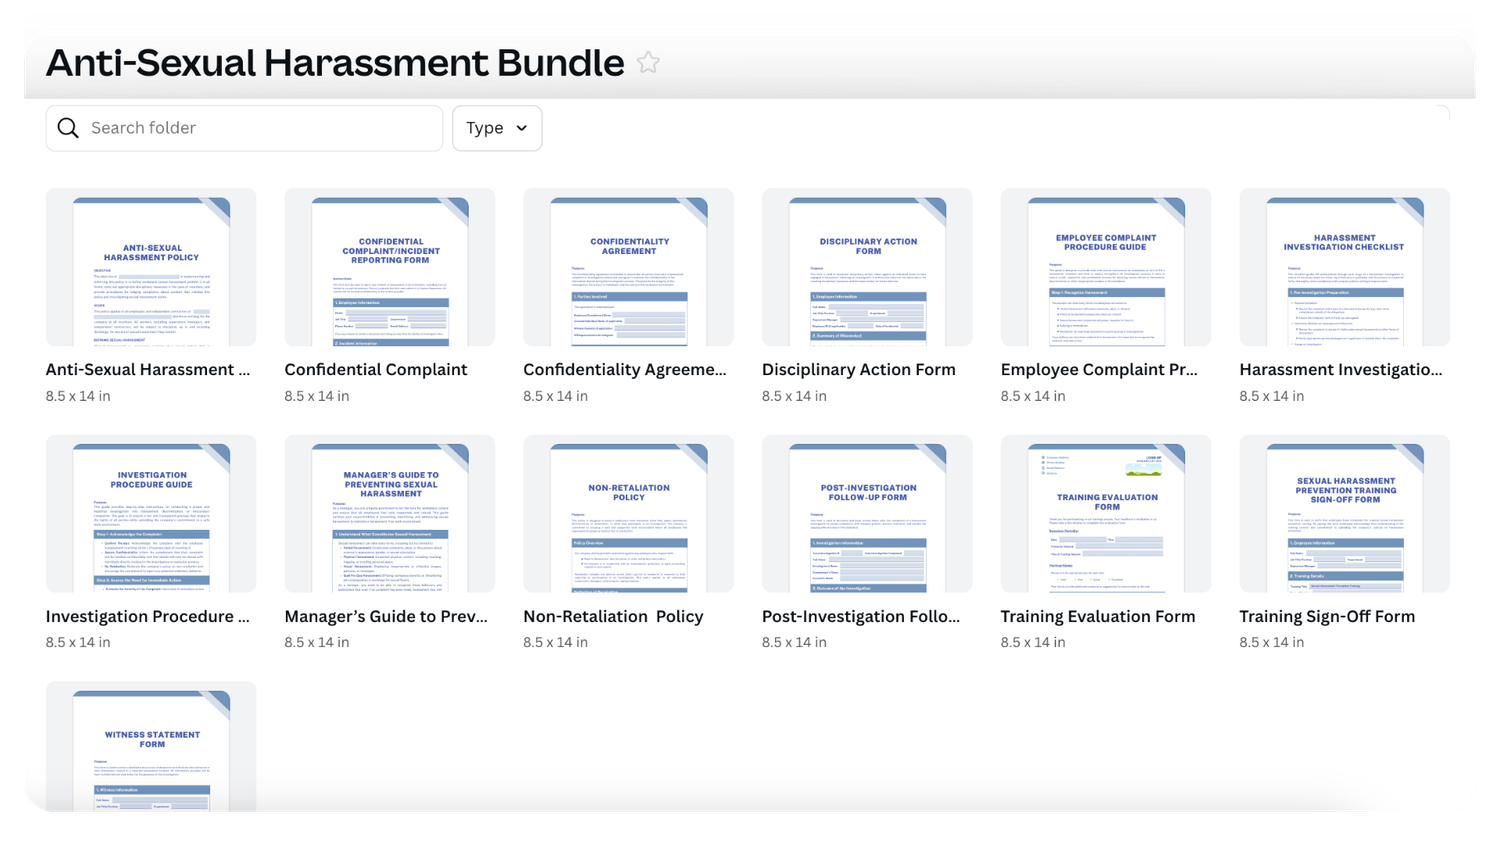Click the 'Training Evaluation Form' file name
This screenshot has height=844, width=1500.
tap(1098, 617)
